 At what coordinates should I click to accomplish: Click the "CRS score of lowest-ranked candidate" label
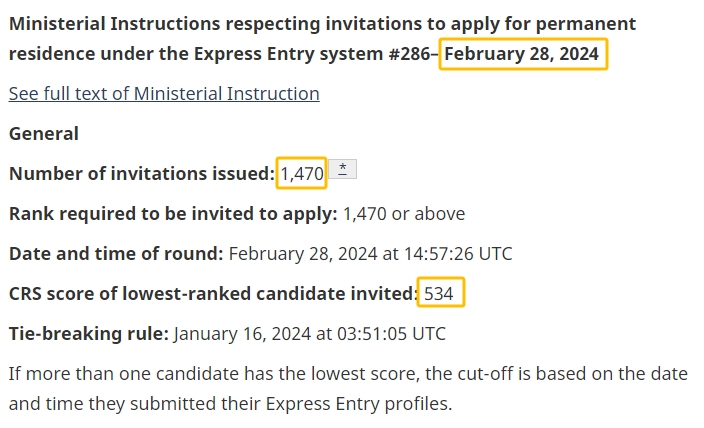pos(212,294)
